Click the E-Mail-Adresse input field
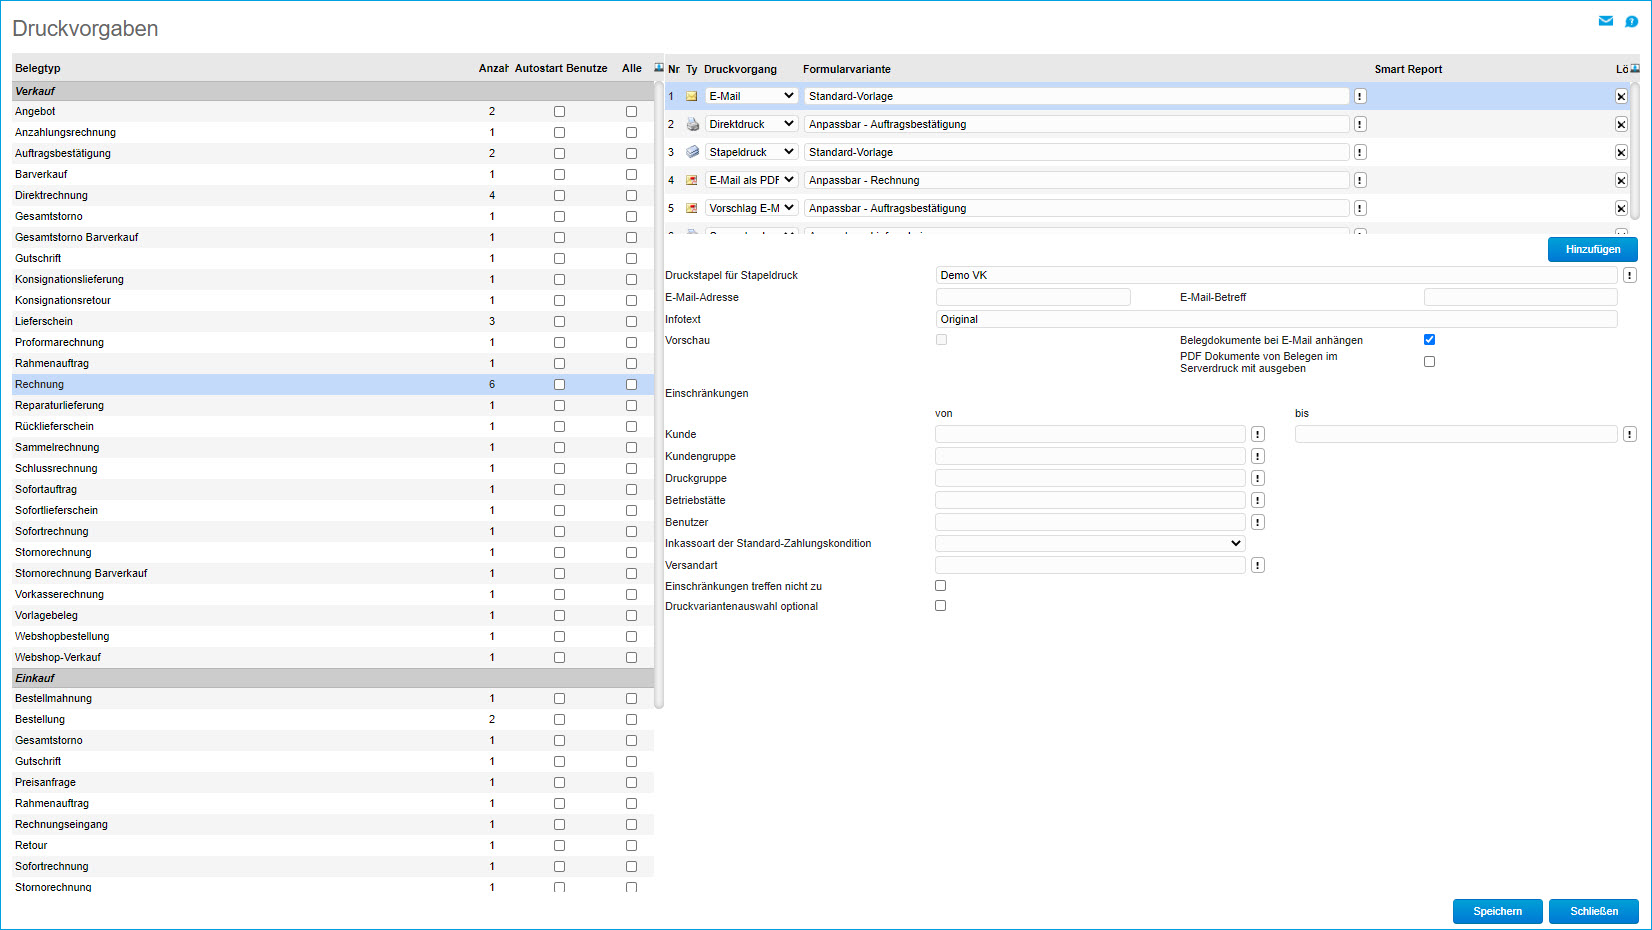The height and width of the screenshot is (930, 1652). tap(1033, 297)
